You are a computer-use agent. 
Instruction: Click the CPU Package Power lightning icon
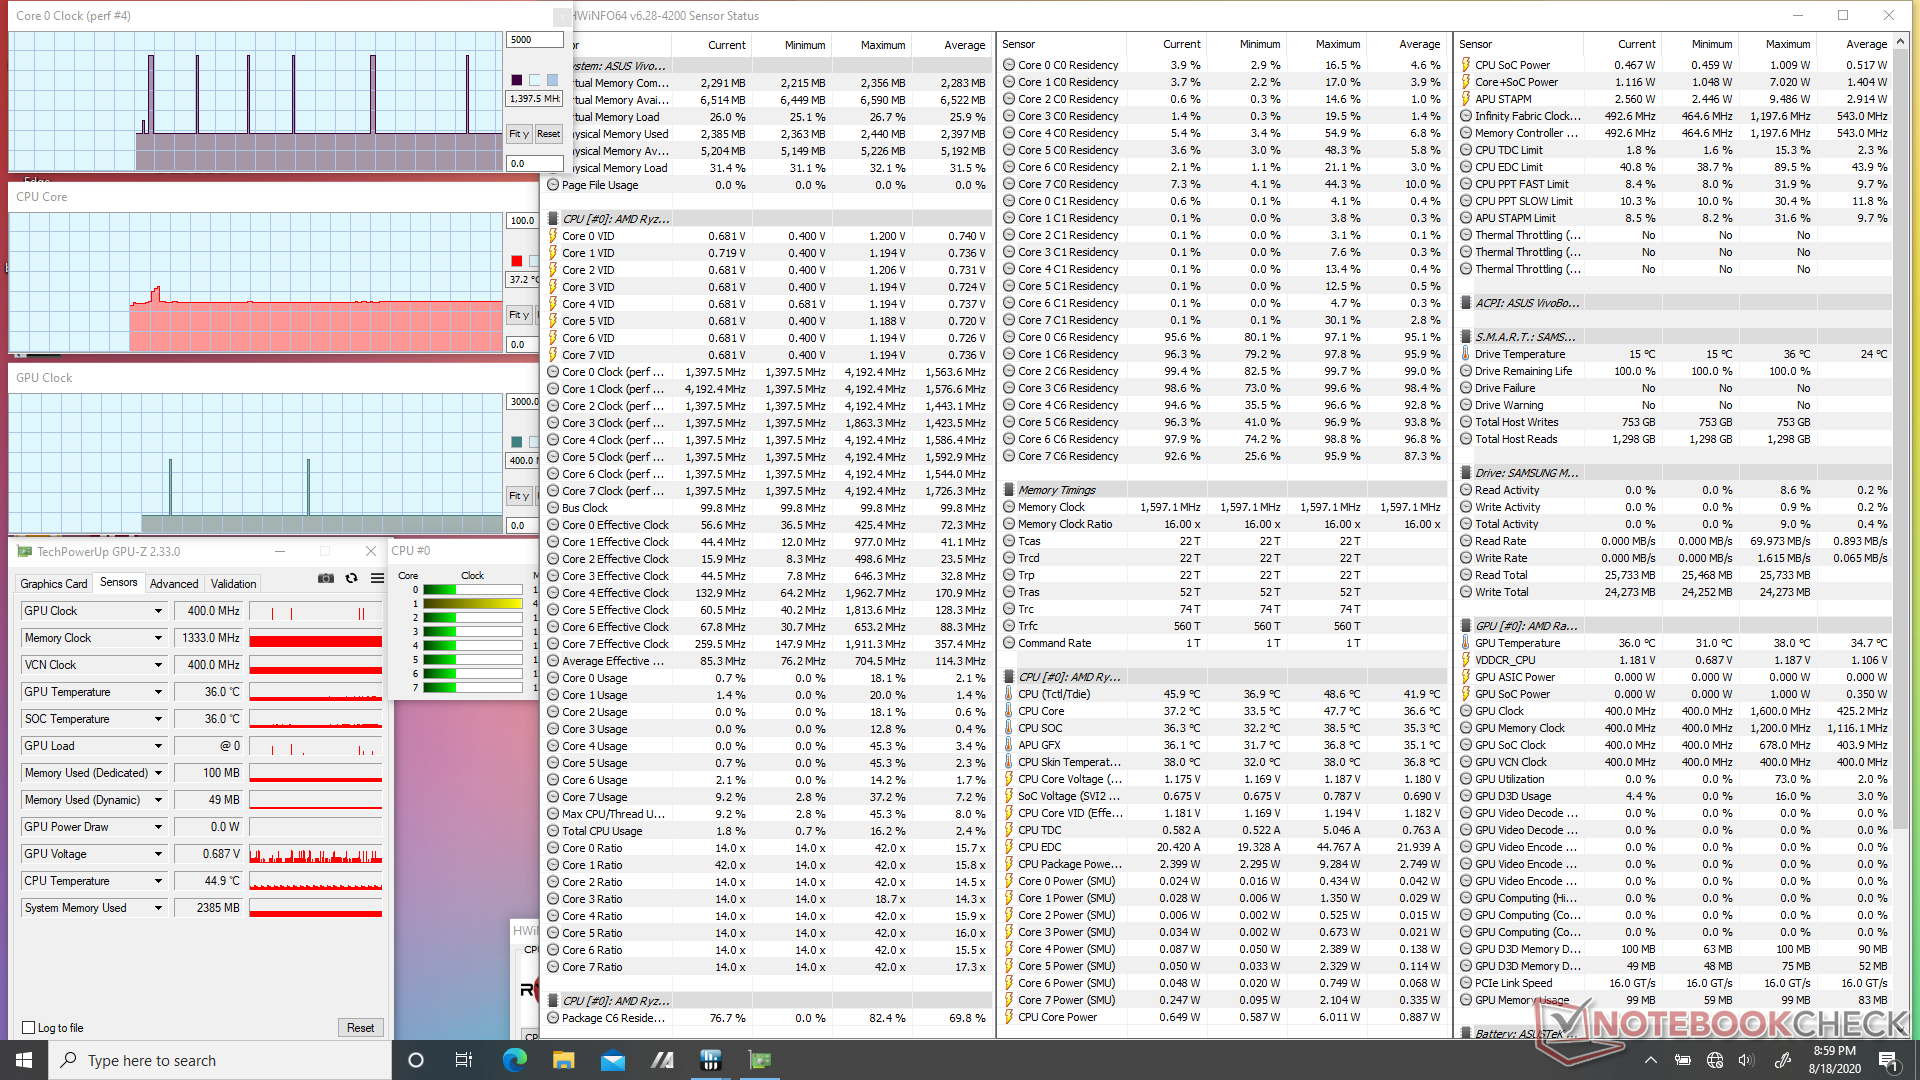pos(1009,864)
